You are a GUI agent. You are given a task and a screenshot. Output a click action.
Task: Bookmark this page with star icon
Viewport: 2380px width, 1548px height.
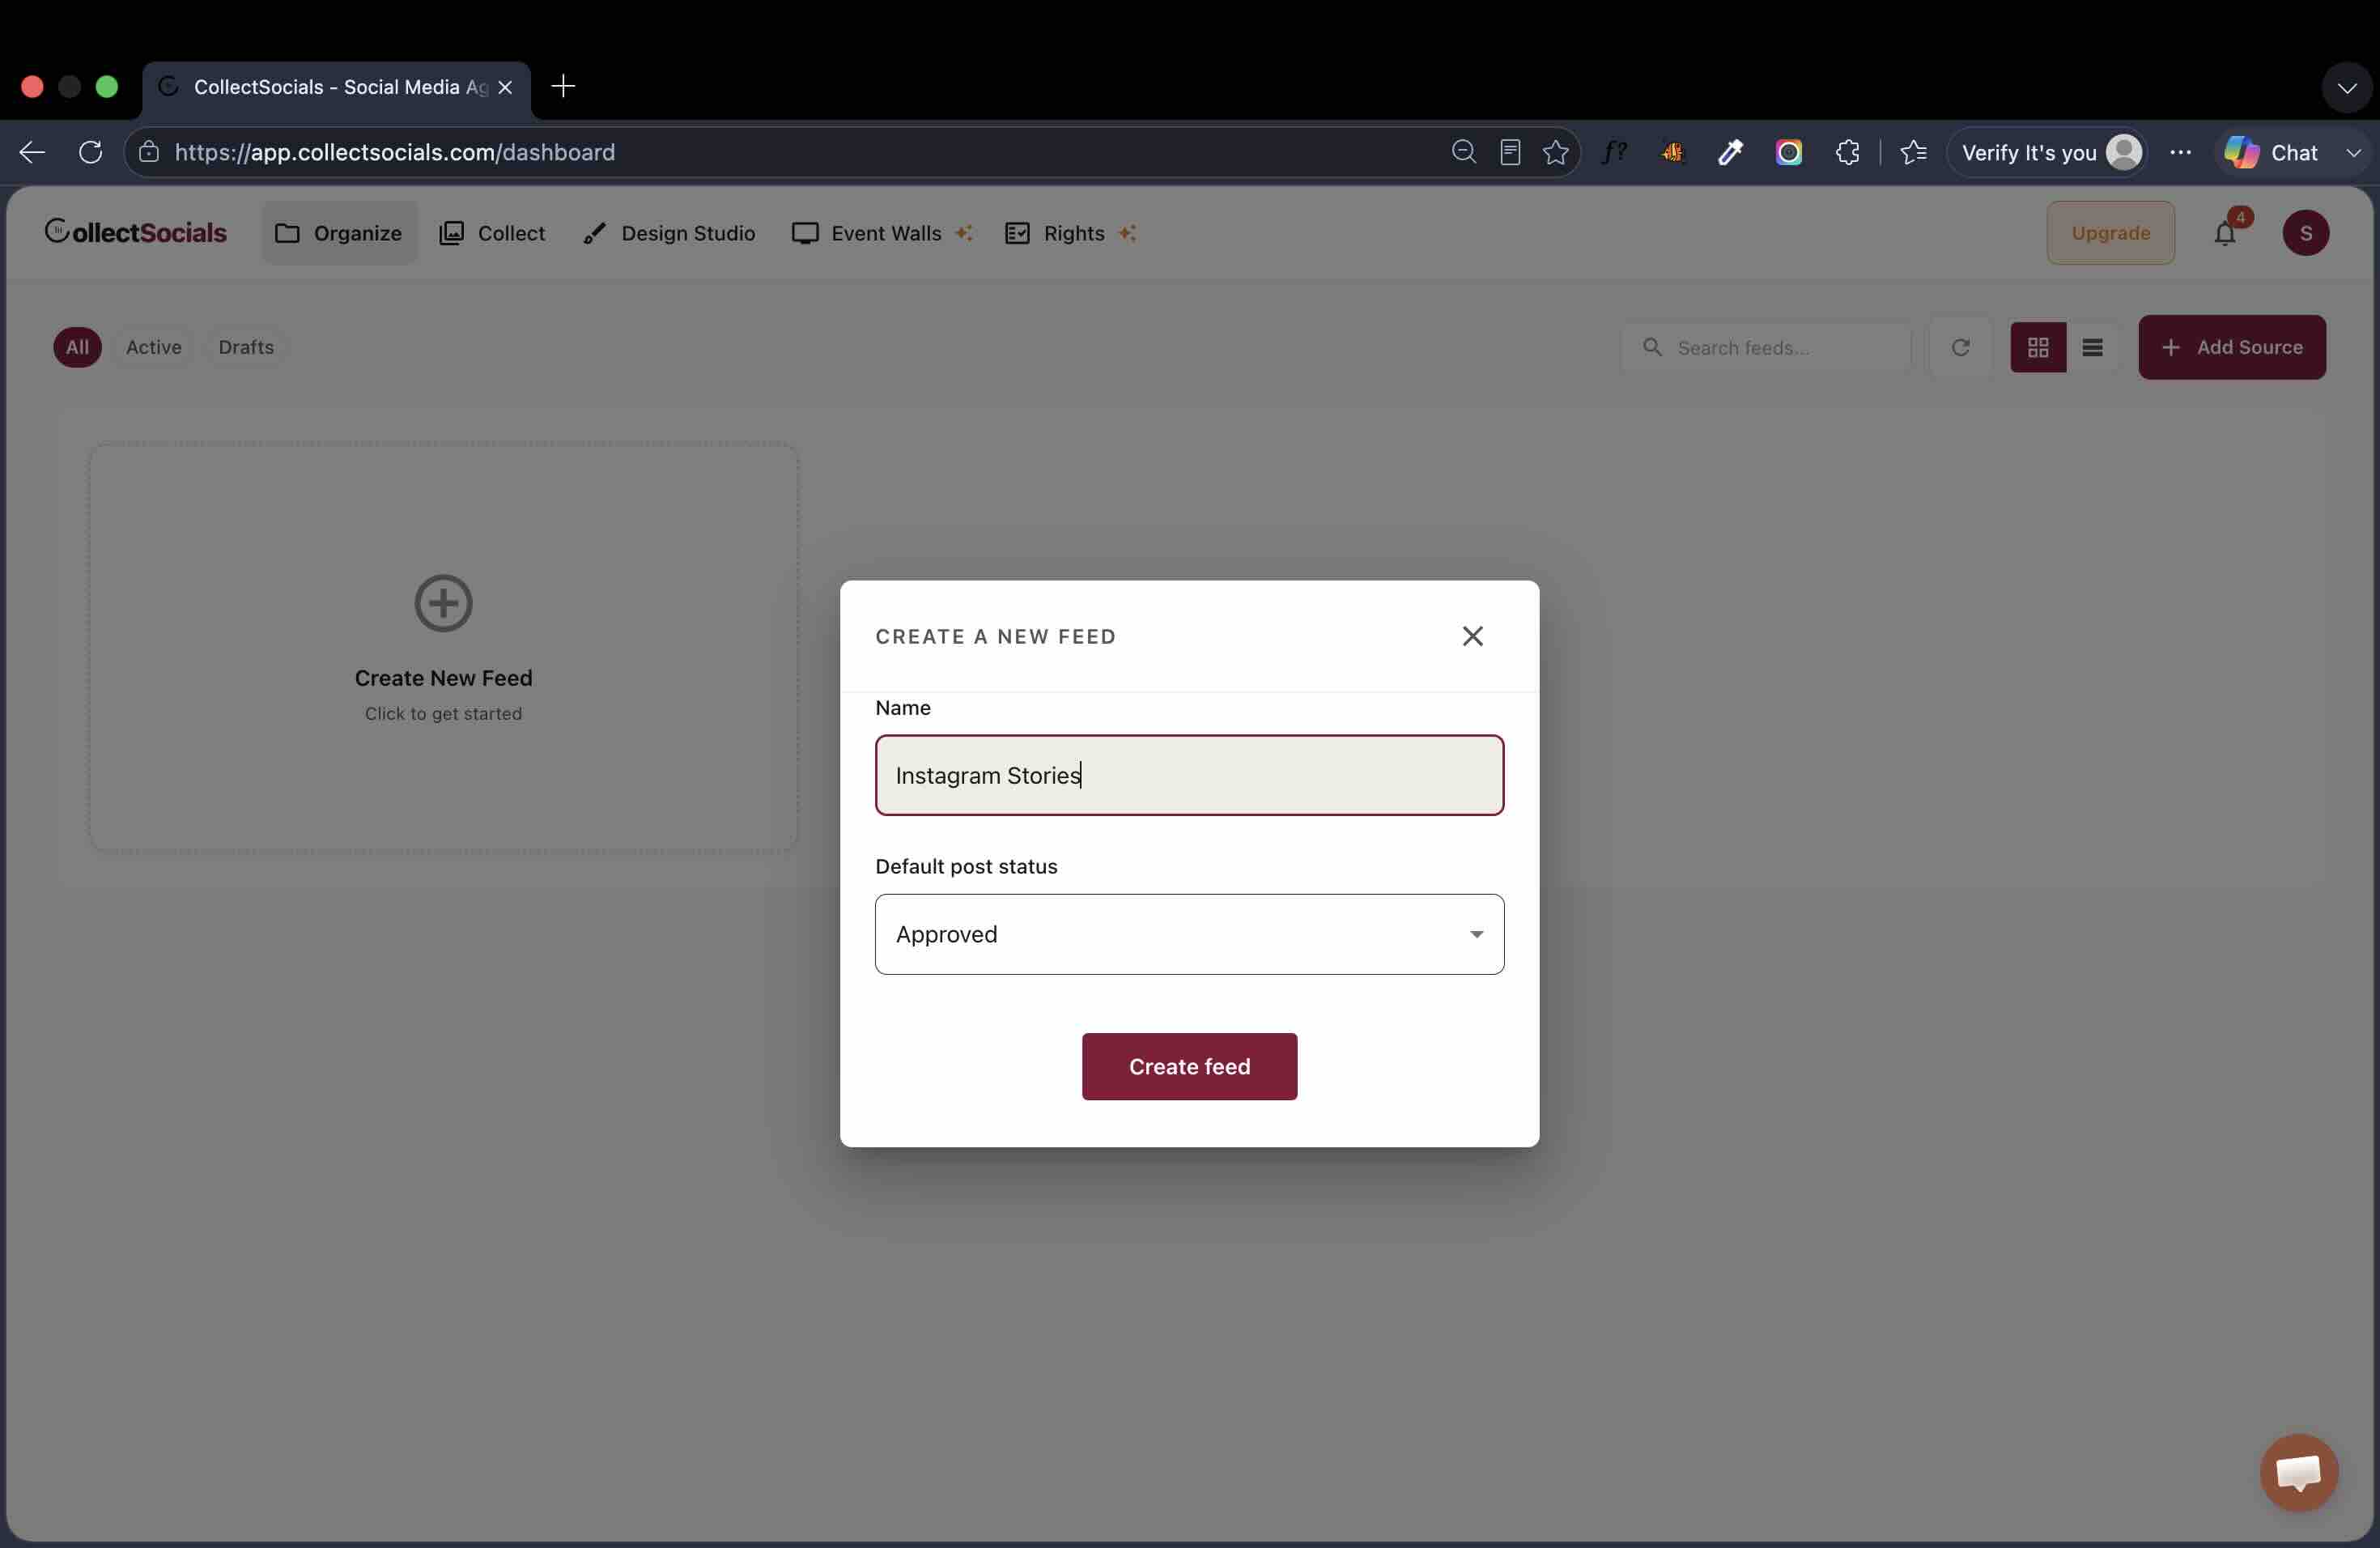pyautogui.click(x=1556, y=152)
